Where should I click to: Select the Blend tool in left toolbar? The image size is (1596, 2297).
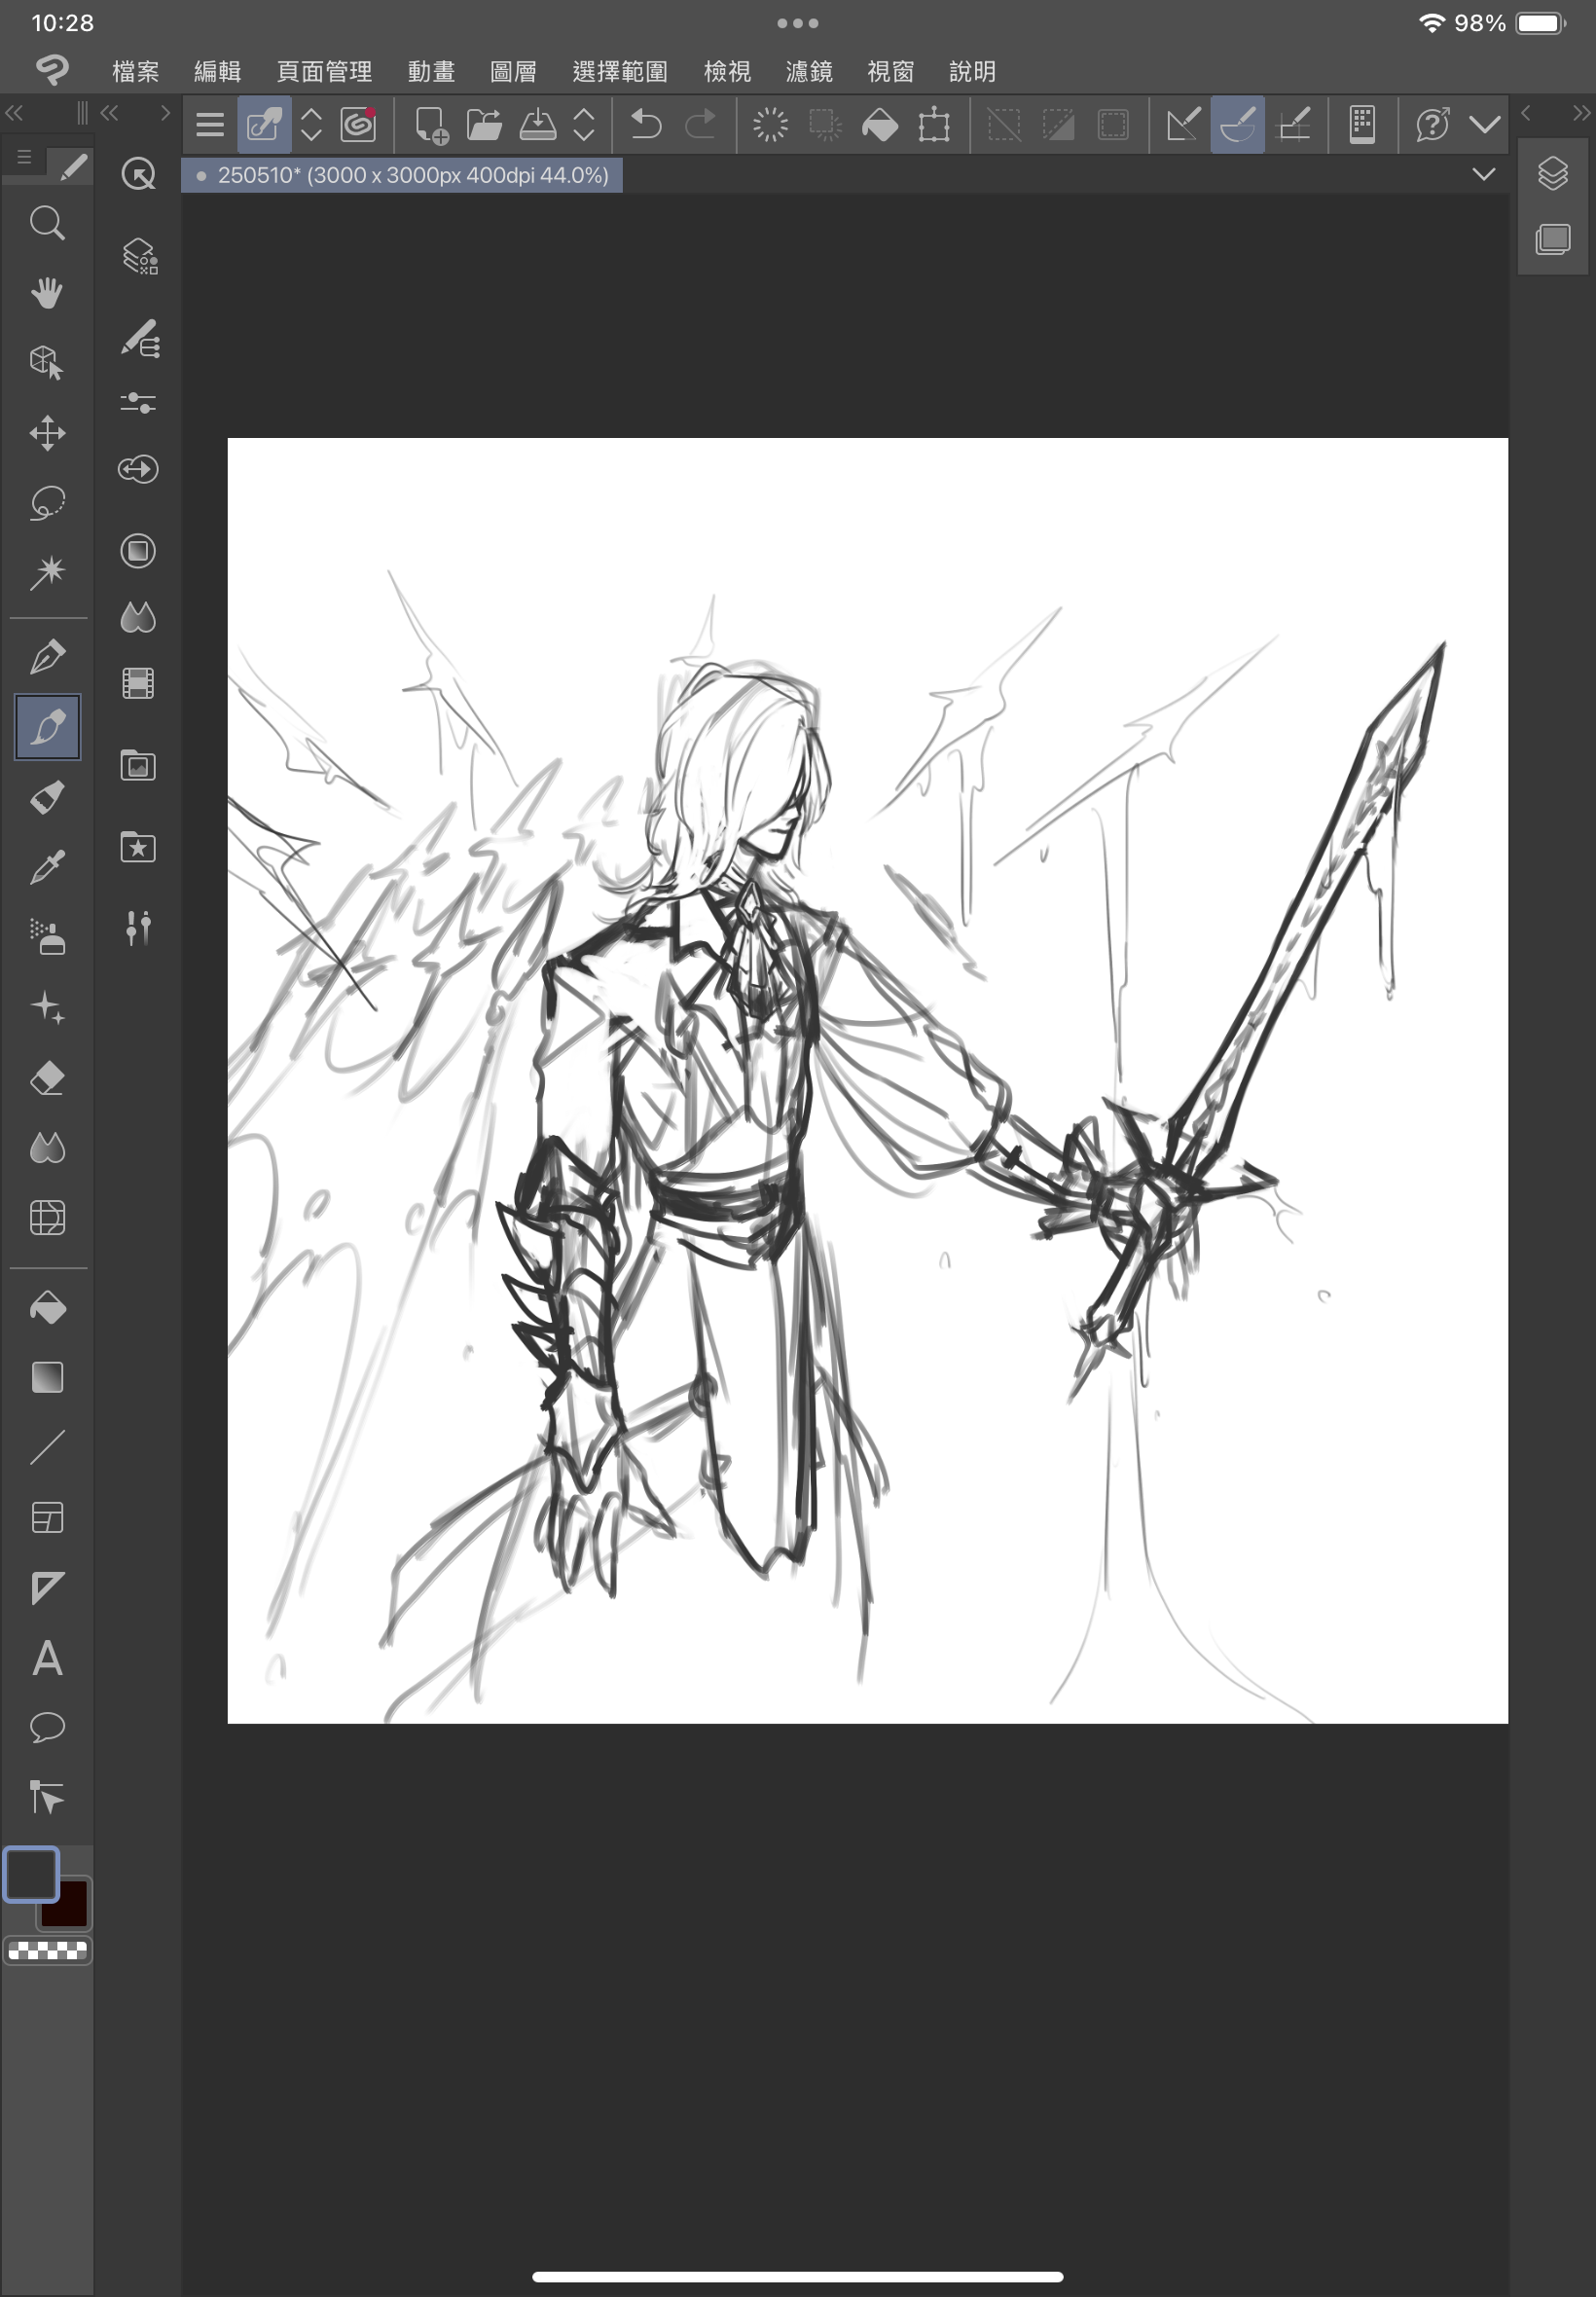[47, 1148]
